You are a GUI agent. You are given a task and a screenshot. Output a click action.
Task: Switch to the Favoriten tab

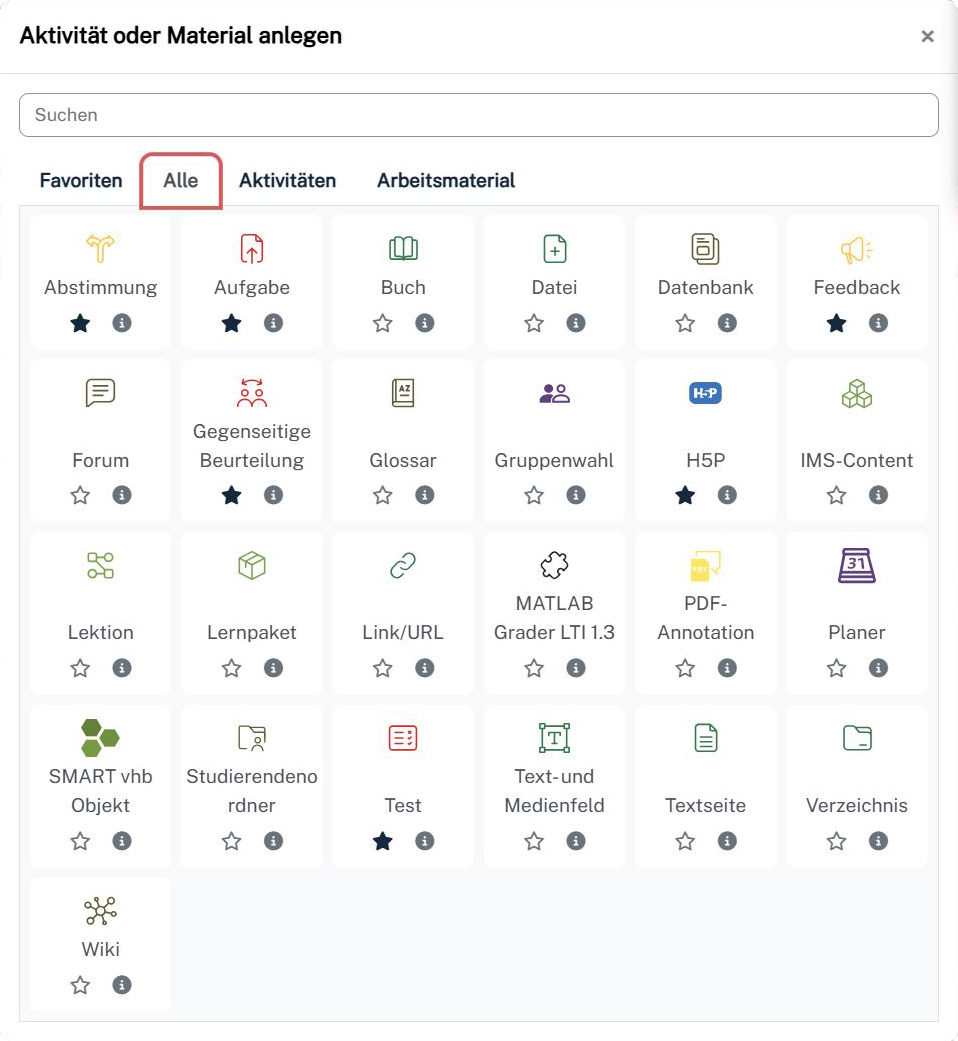tap(81, 181)
